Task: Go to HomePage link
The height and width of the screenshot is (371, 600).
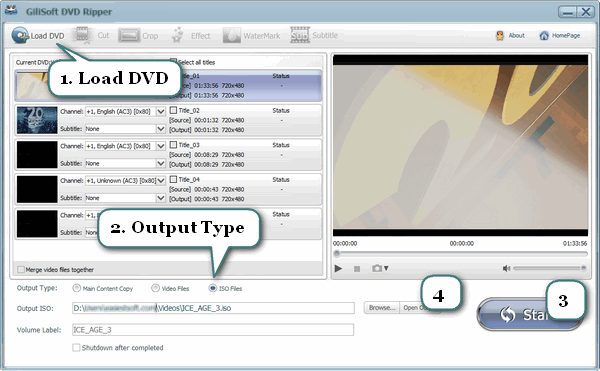Action: [560, 36]
